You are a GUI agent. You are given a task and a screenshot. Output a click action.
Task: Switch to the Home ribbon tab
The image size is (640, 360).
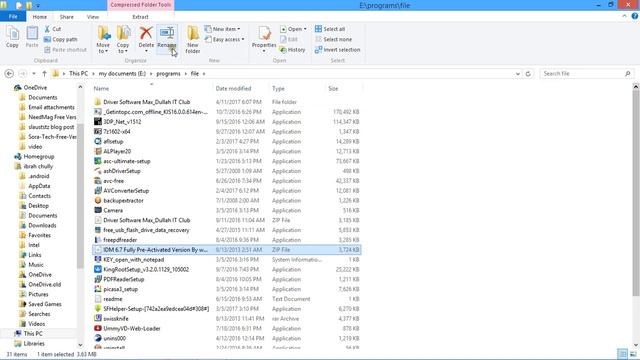pos(40,17)
